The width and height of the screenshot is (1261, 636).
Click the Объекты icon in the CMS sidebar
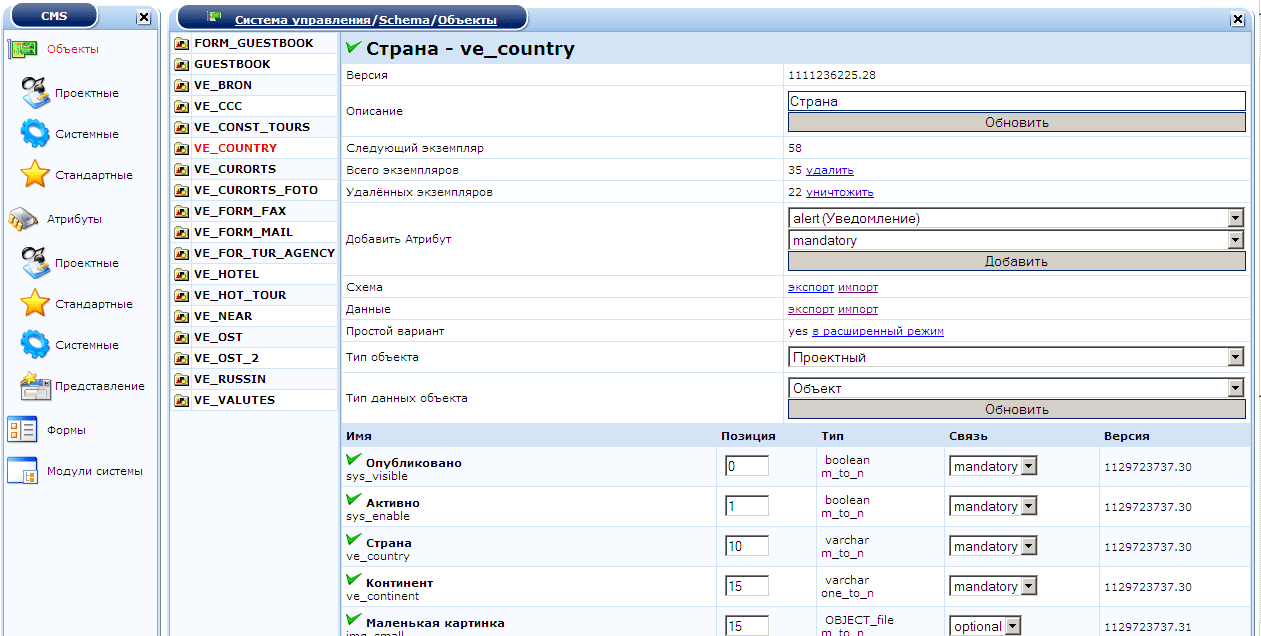pyautogui.click(x=22, y=49)
